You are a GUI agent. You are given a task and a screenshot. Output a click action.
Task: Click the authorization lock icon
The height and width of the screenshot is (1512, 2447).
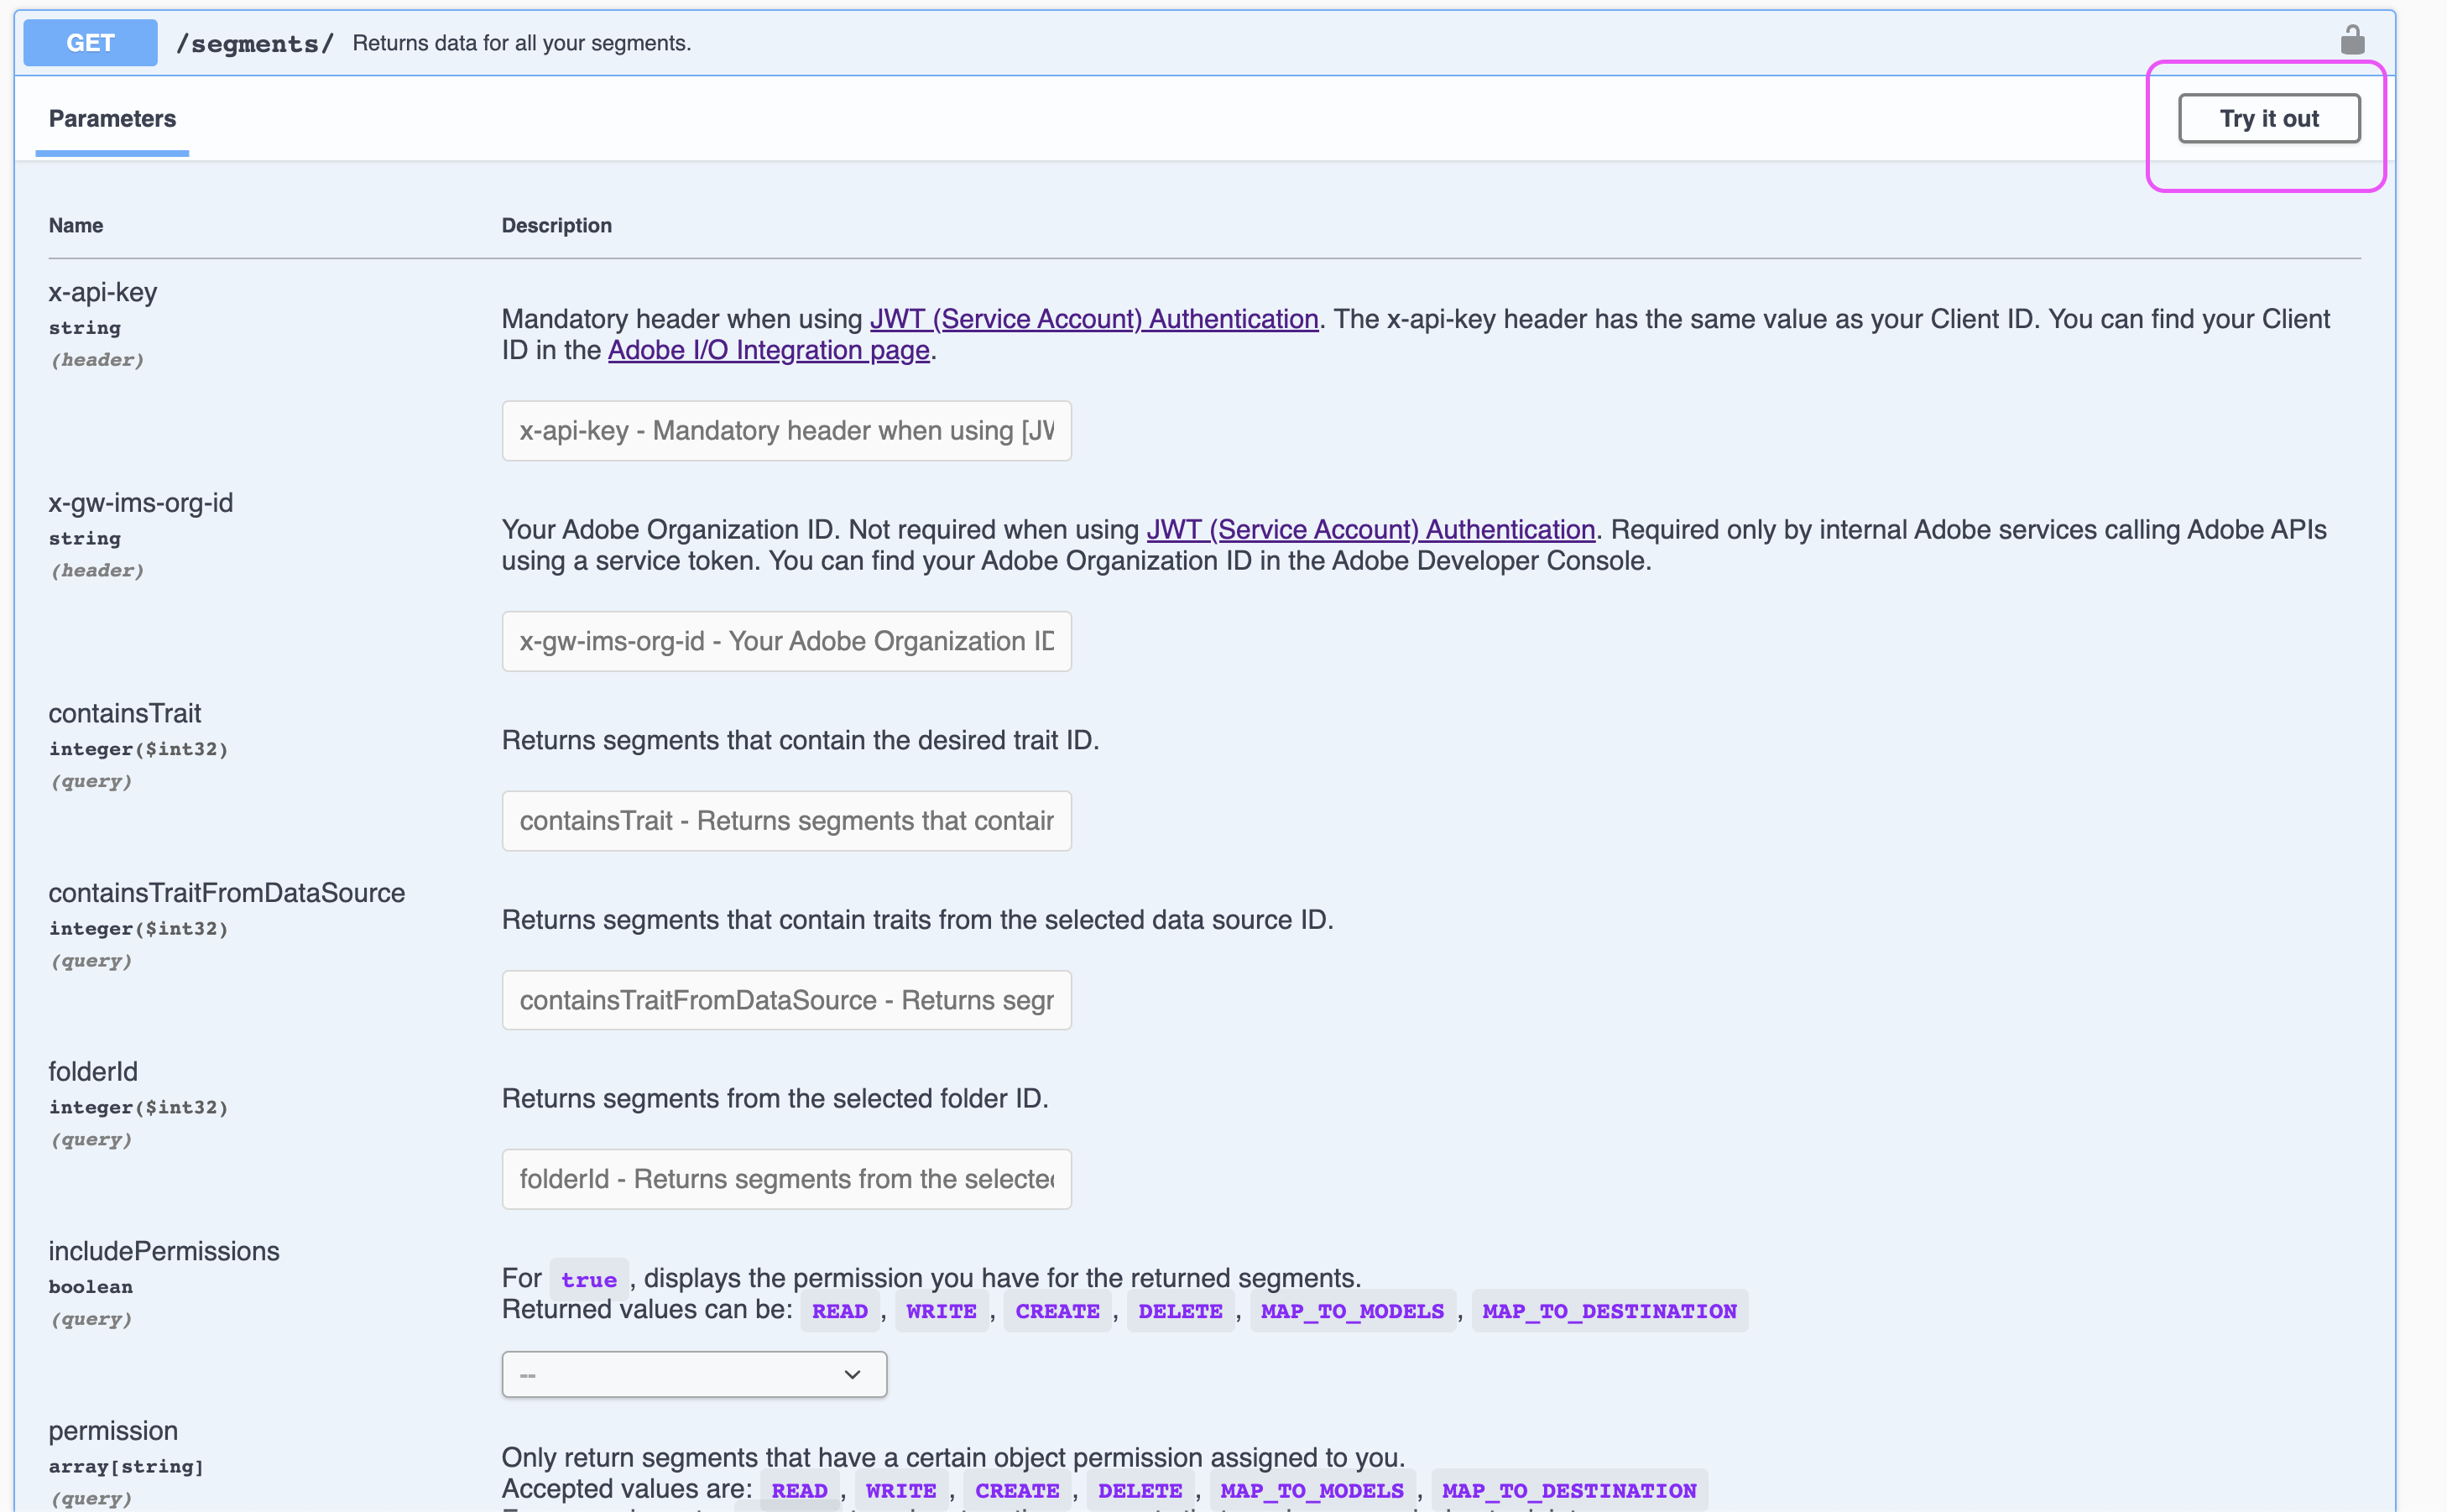point(2352,41)
